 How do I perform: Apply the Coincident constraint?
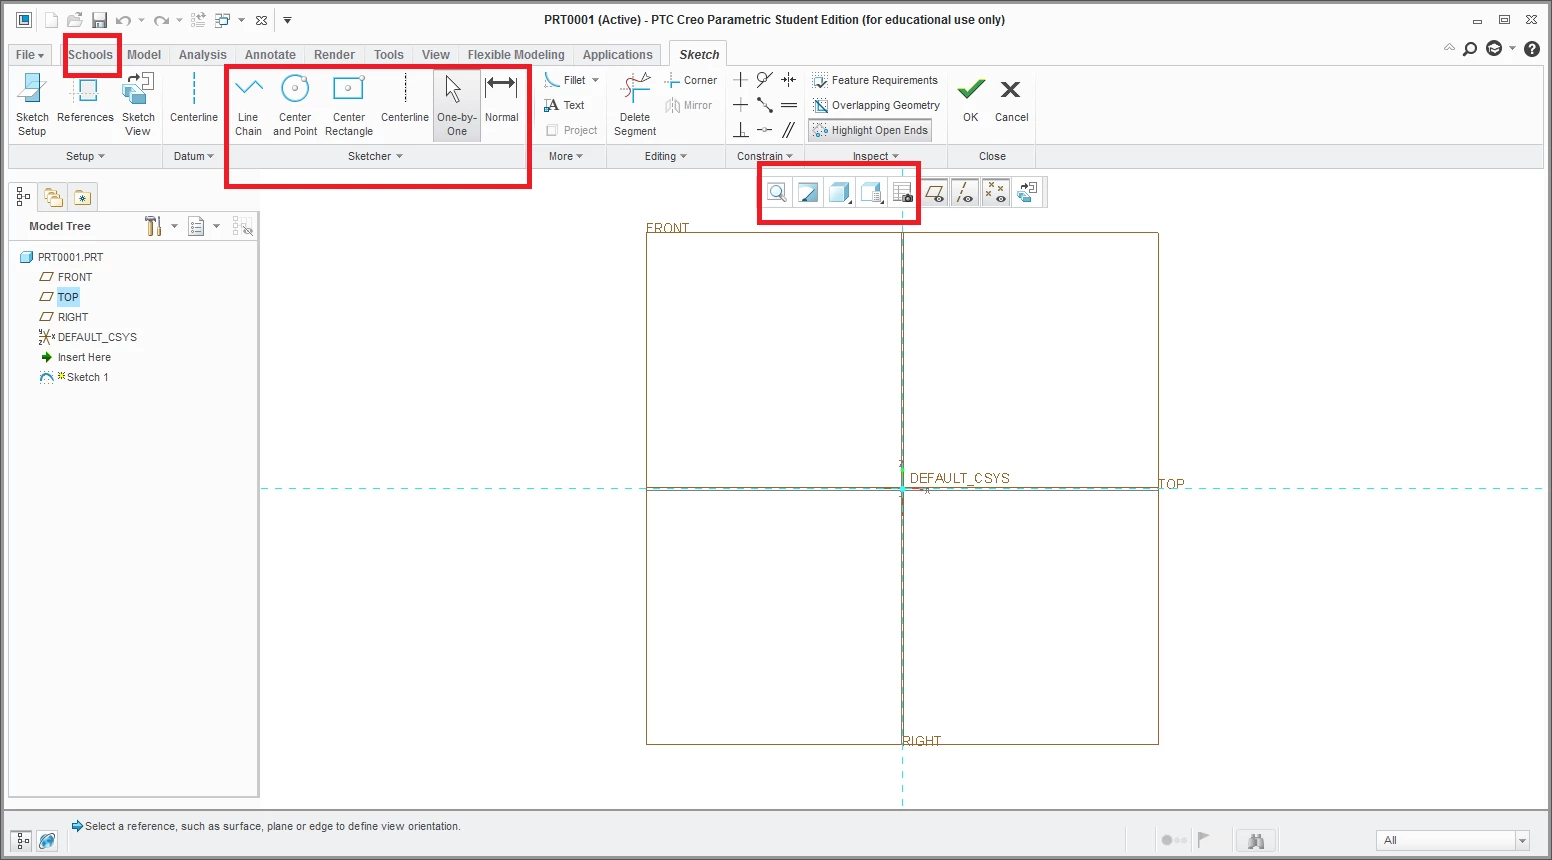point(764,130)
